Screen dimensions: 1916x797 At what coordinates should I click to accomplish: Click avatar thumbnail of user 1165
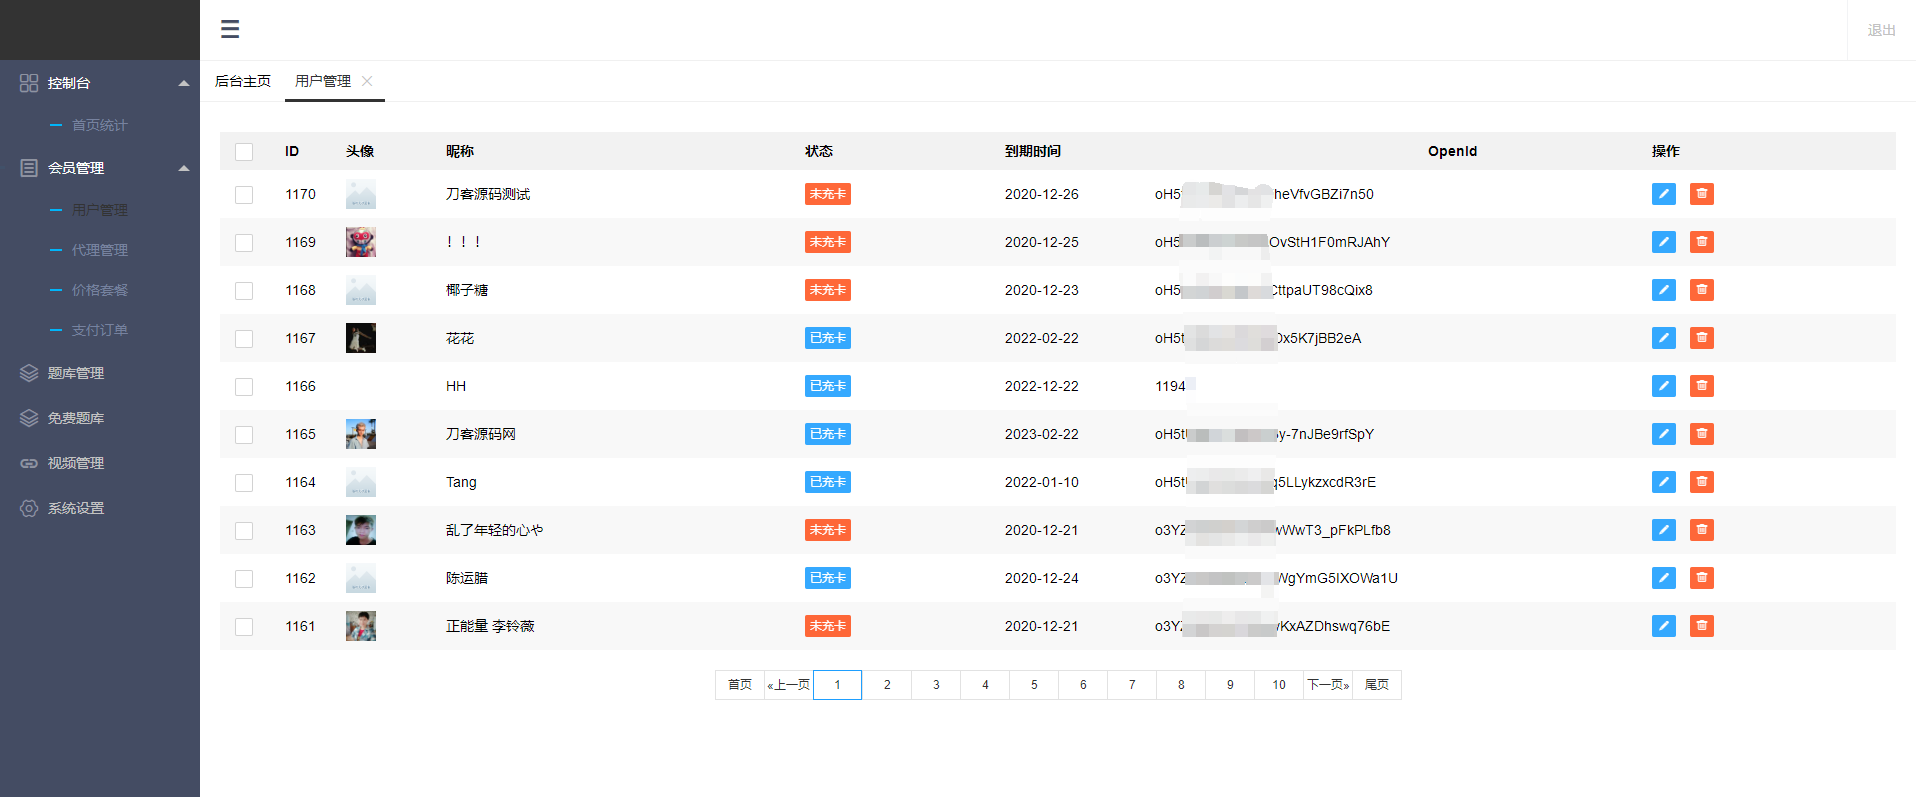point(361,434)
